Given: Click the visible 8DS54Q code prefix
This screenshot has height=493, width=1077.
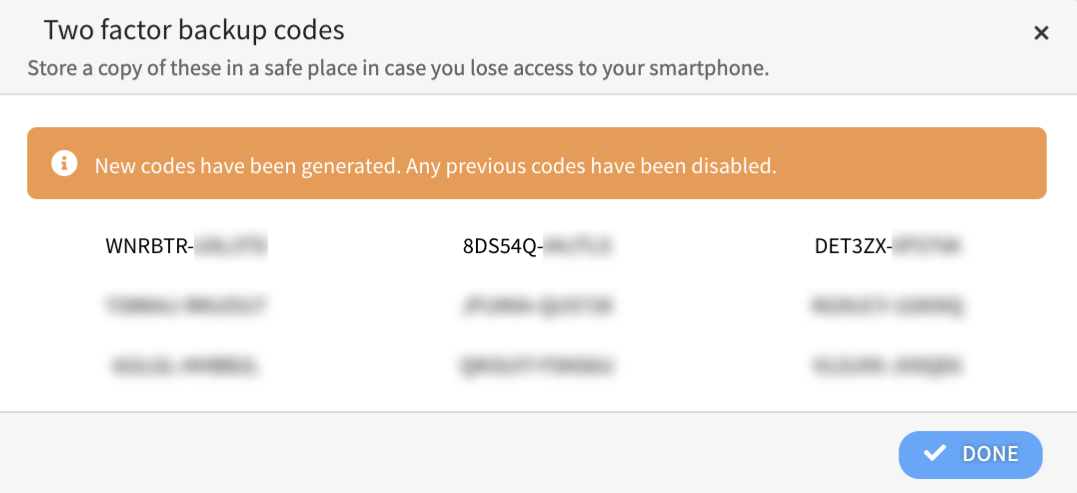Looking at the screenshot, I should (x=500, y=246).
